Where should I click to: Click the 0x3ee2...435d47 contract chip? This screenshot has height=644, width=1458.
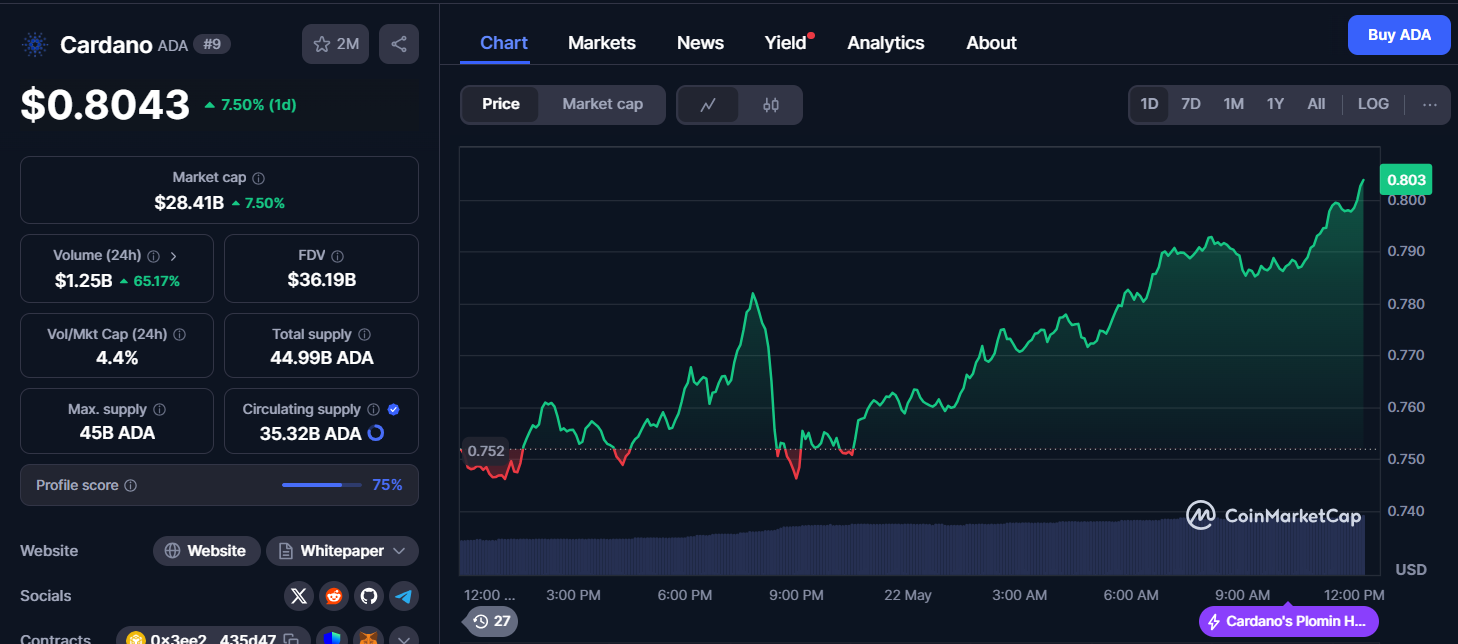(x=213, y=638)
